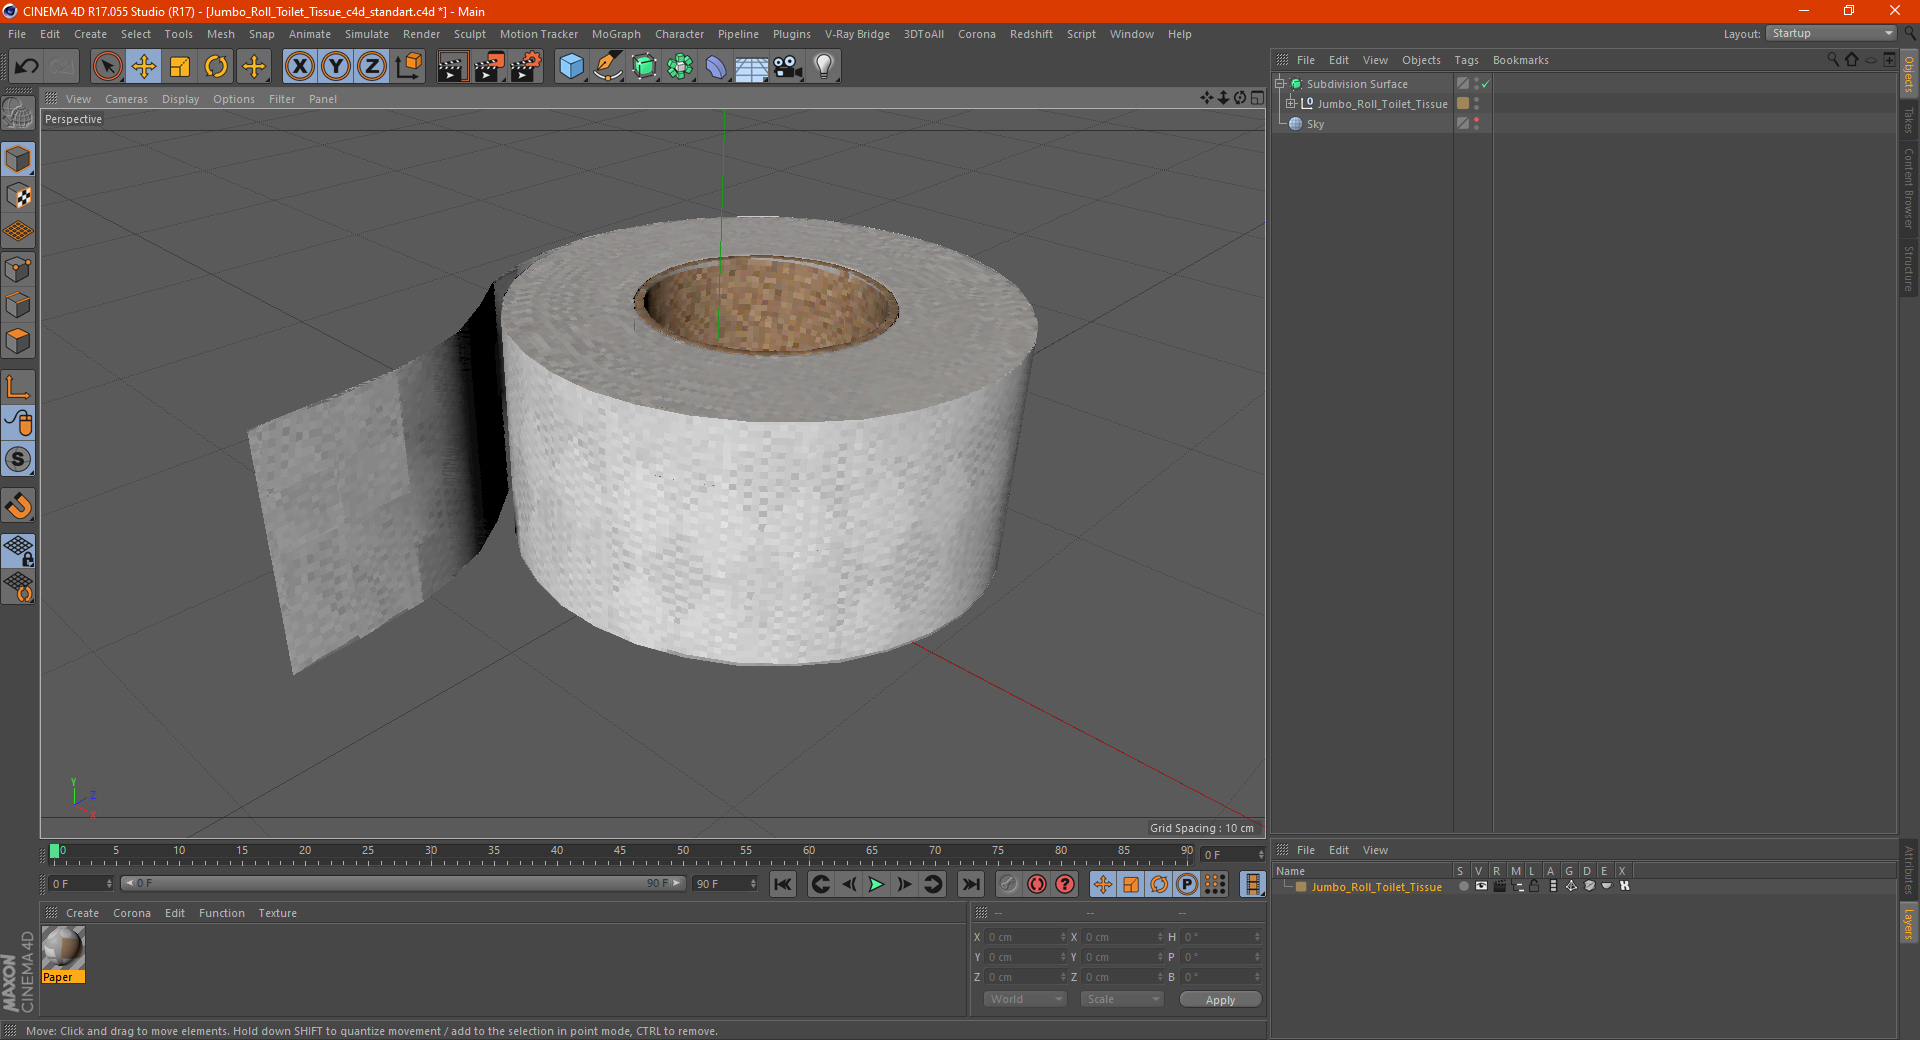Add a Light object
The height and width of the screenshot is (1040, 1920).
pos(823,67)
